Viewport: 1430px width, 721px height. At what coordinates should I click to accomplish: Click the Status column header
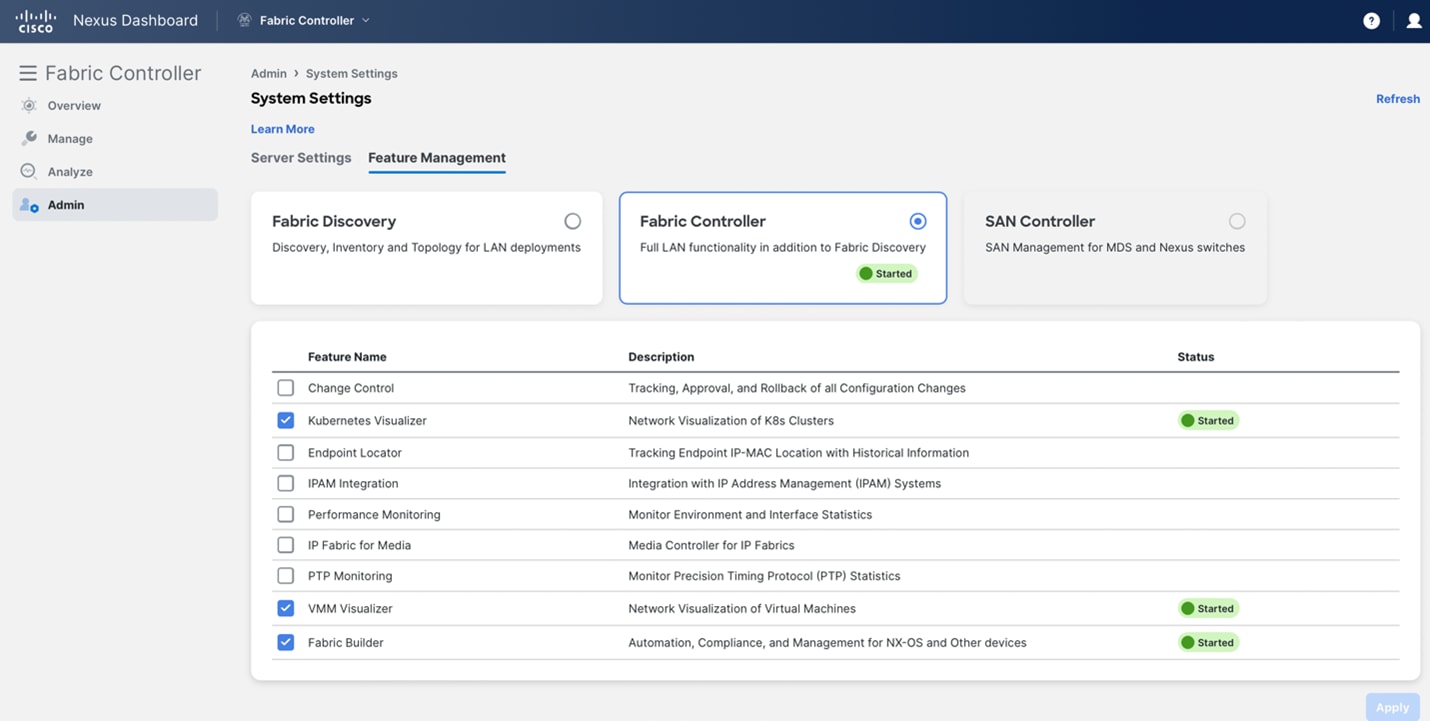1195,356
